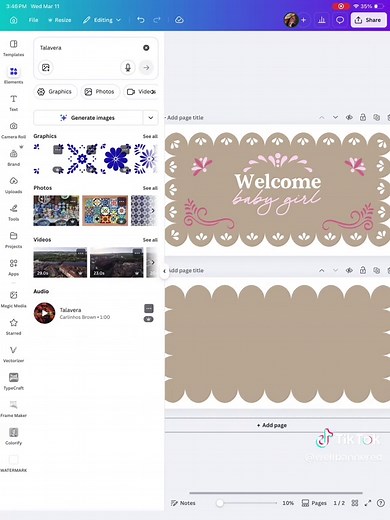Redo the last action
The width and height of the screenshot is (390, 520).
pos(157,20)
